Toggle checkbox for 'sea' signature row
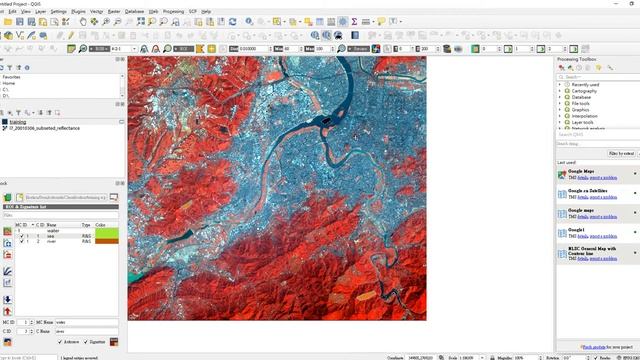This screenshot has height=360, width=640. click(22, 236)
